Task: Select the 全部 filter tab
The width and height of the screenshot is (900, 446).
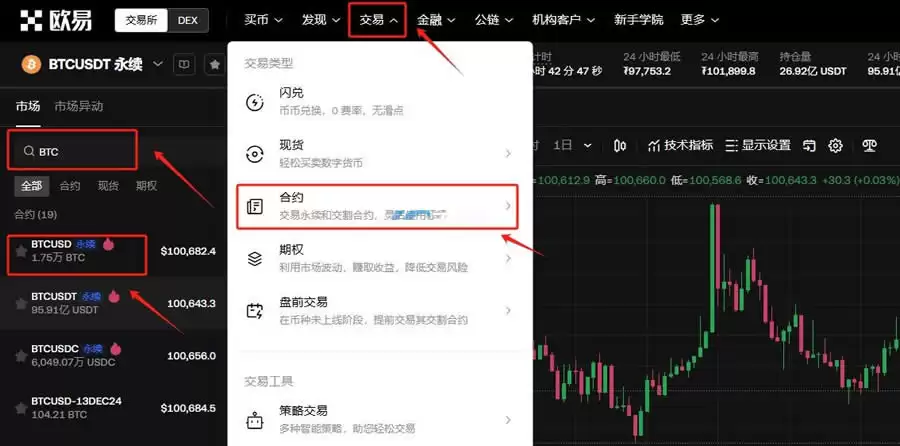Action: [x=32, y=186]
